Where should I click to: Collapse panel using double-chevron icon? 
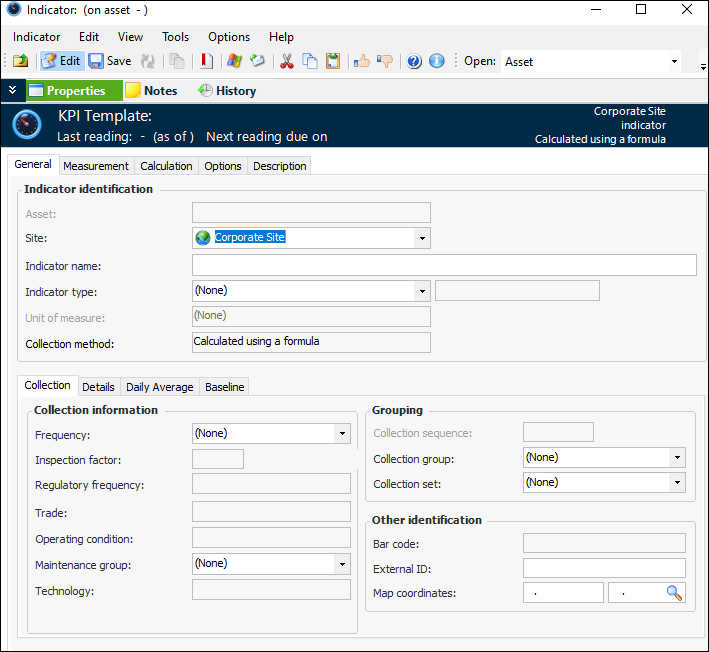pyautogui.click(x=12, y=90)
